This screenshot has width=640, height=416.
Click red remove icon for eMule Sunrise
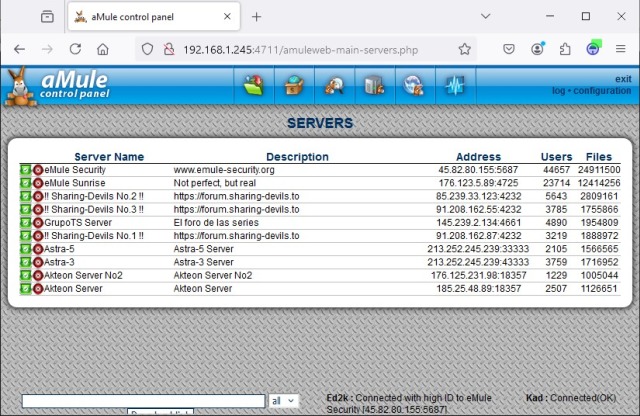38,183
